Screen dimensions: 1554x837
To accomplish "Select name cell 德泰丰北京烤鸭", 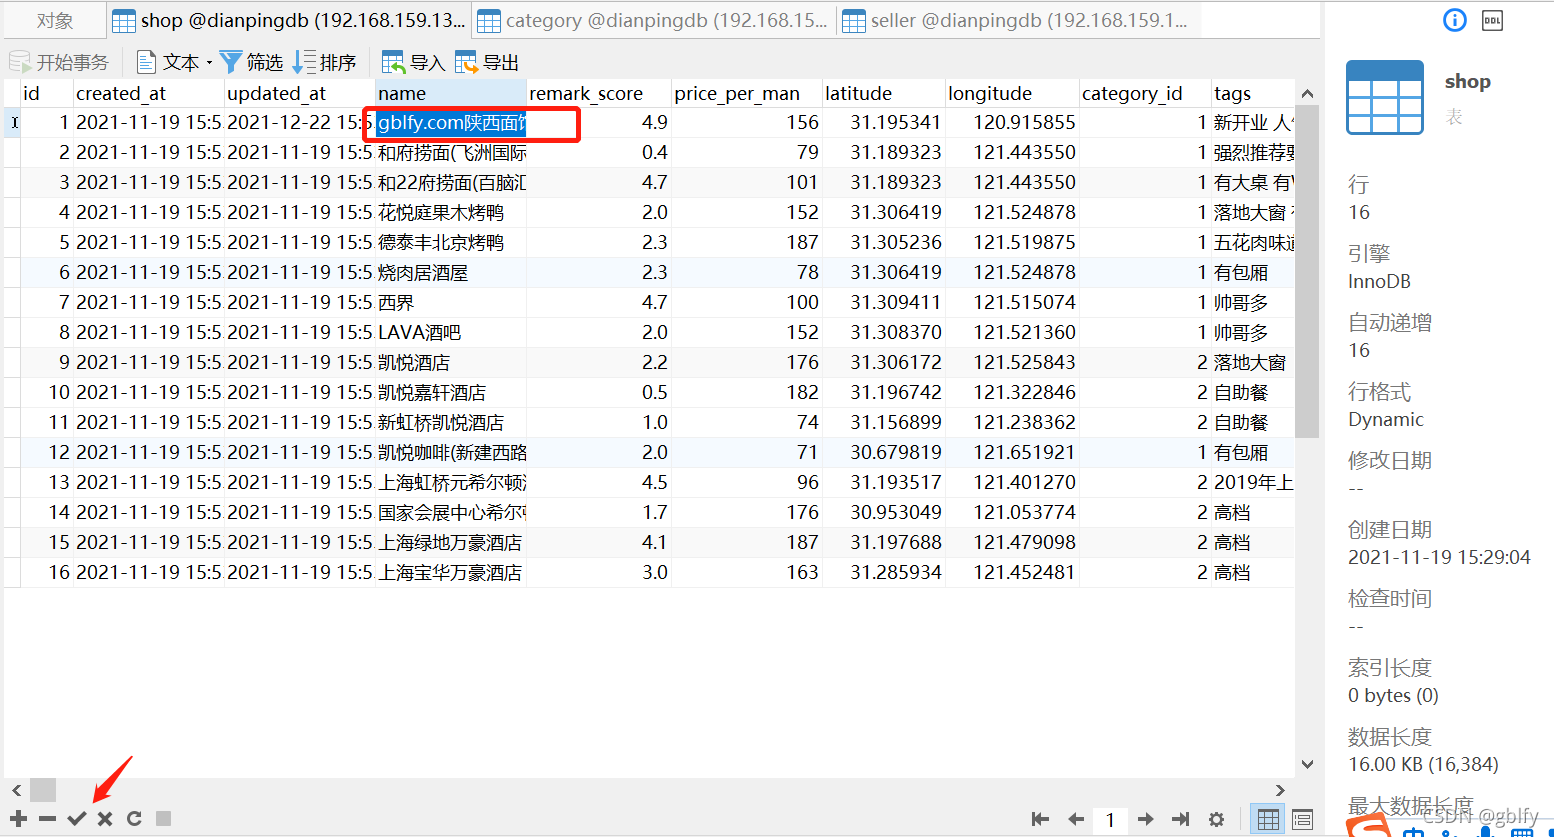I will point(451,243).
